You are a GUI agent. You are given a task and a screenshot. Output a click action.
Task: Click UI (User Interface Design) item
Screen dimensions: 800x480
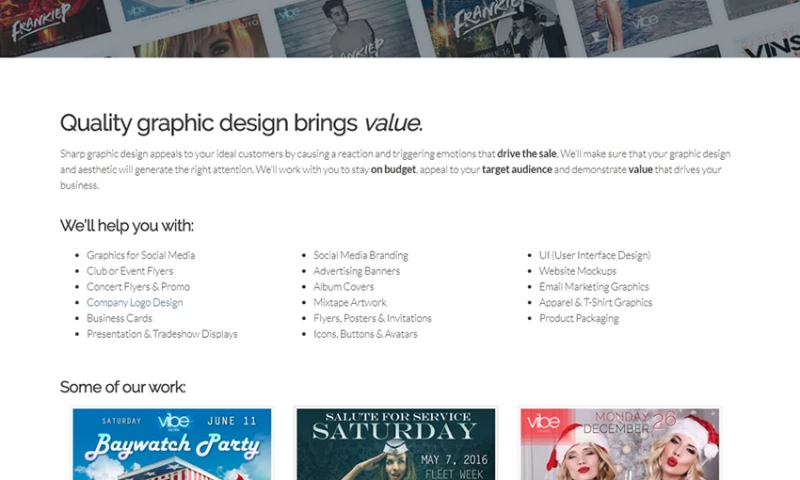[x=594, y=255]
